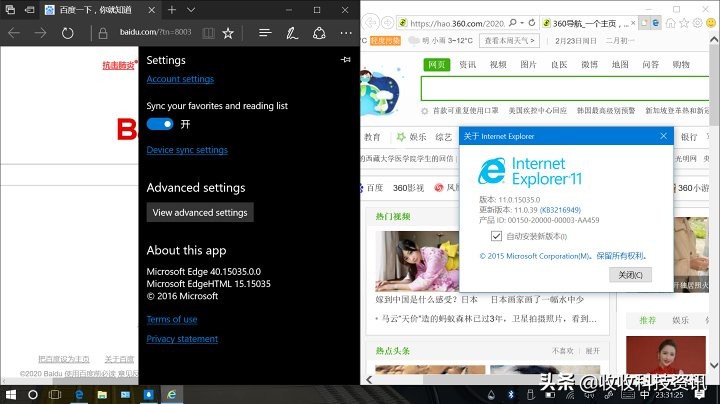Open Task View from taskbar
The height and width of the screenshot is (404, 720).
(x=55, y=395)
